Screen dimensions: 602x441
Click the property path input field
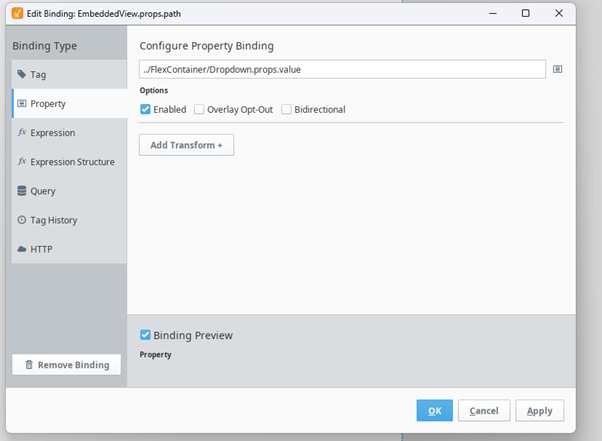pos(342,69)
